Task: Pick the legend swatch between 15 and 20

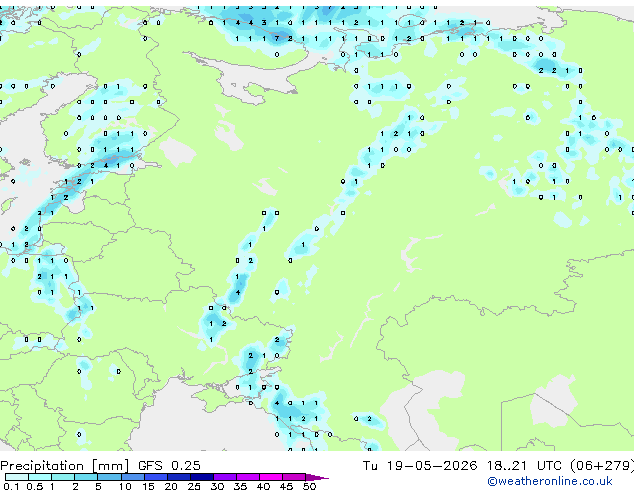Action: [x=155, y=477]
